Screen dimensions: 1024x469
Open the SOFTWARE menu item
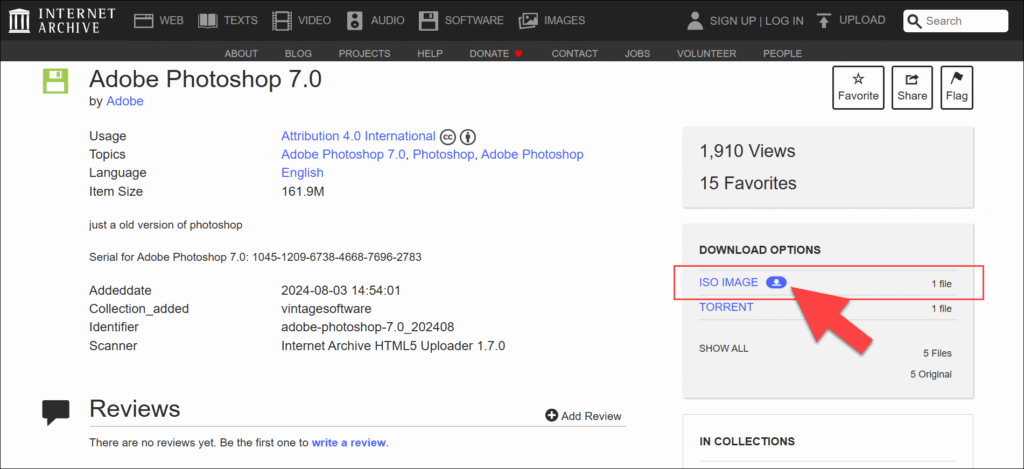tap(474, 20)
